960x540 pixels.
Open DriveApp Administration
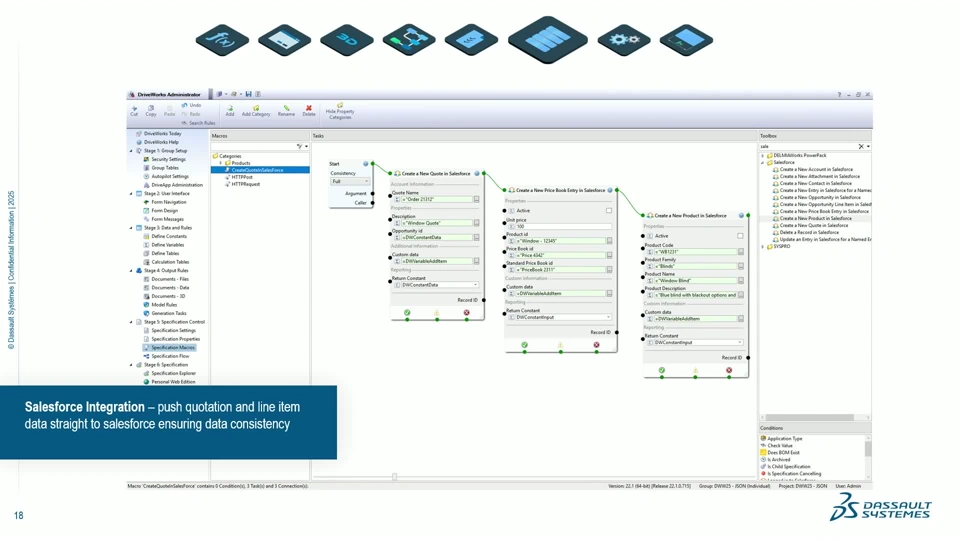tap(176, 185)
